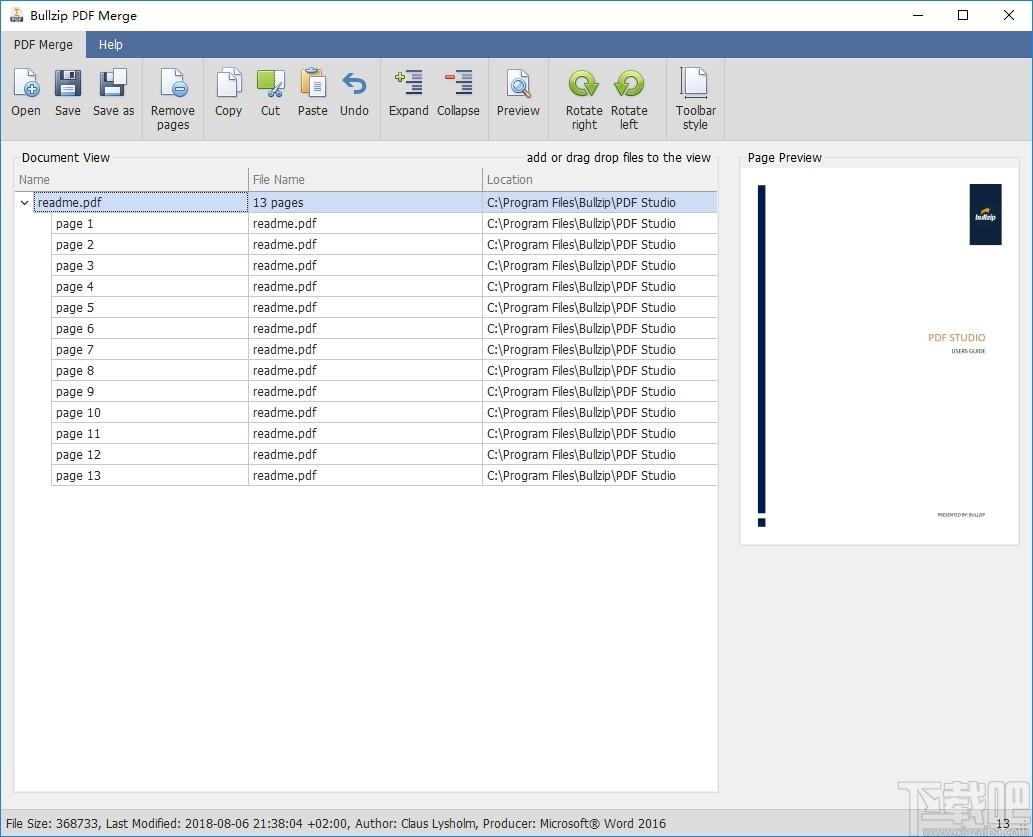
Task: Select page 10 in the document tree
Action: pos(78,413)
